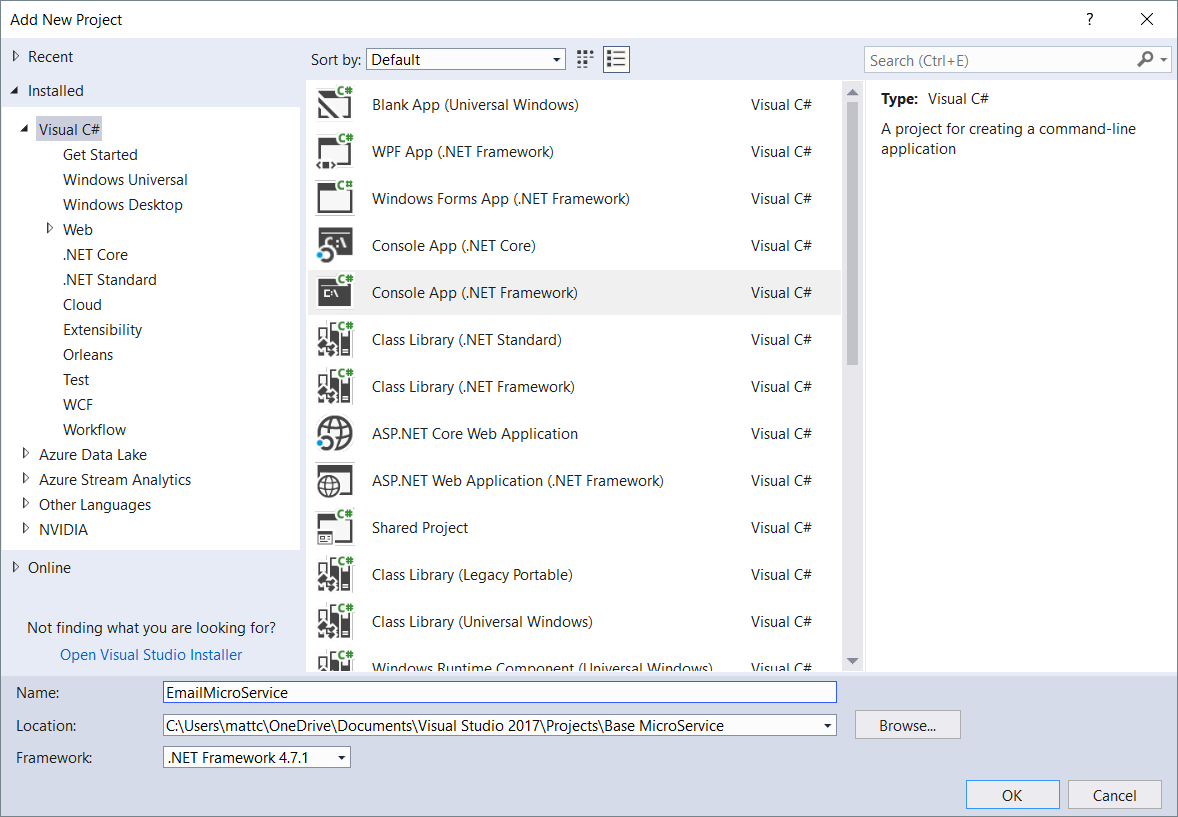Screen dimensions: 1178x817
Task: Open Visual Studio Installer link
Action: (x=151, y=655)
